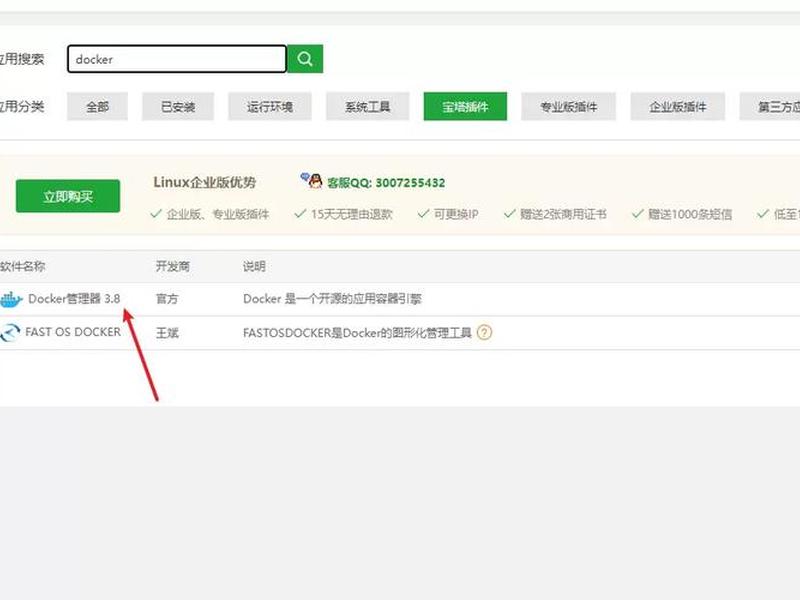This screenshot has width=800, height=600.
Task: Open Docker管理器 3.8 entry
Action: (74, 299)
